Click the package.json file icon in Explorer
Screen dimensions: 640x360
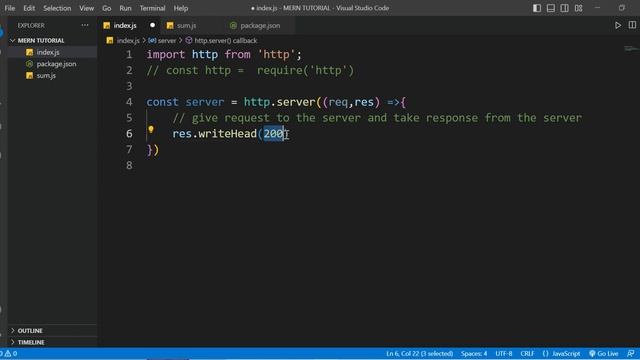click(29, 64)
